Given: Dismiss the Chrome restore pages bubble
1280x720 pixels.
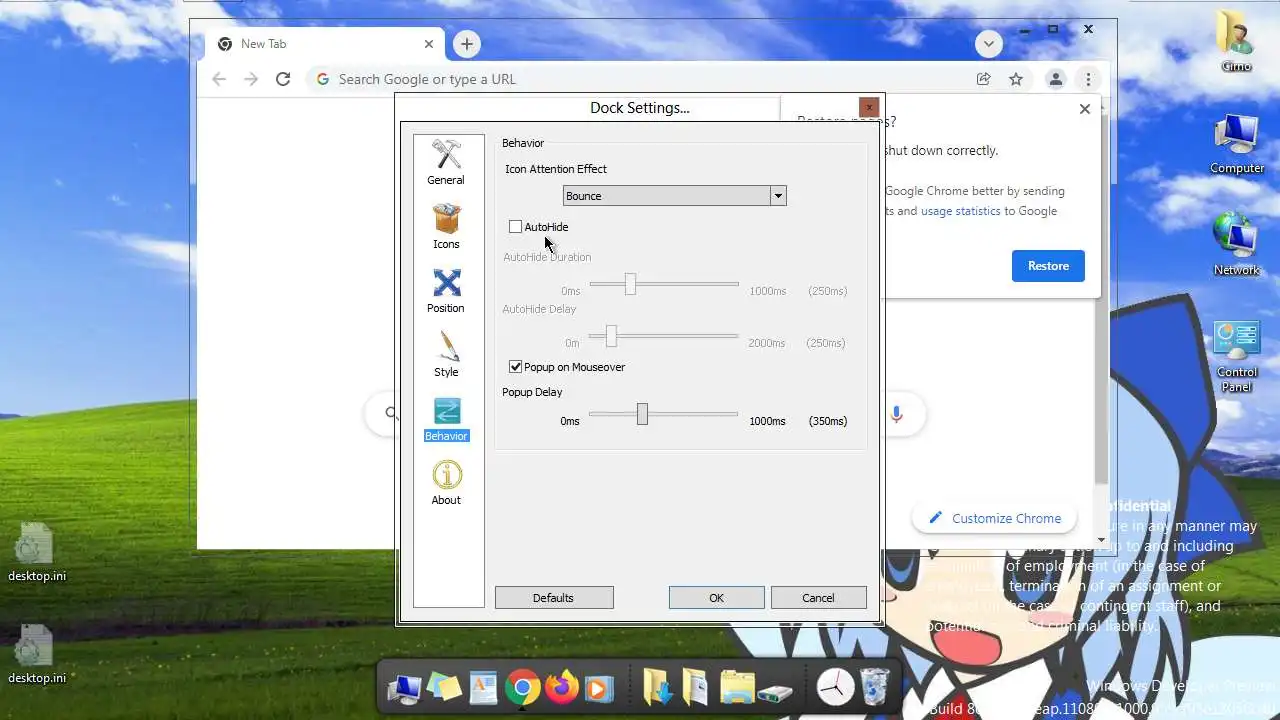Looking at the screenshot, I should 1085,109.
